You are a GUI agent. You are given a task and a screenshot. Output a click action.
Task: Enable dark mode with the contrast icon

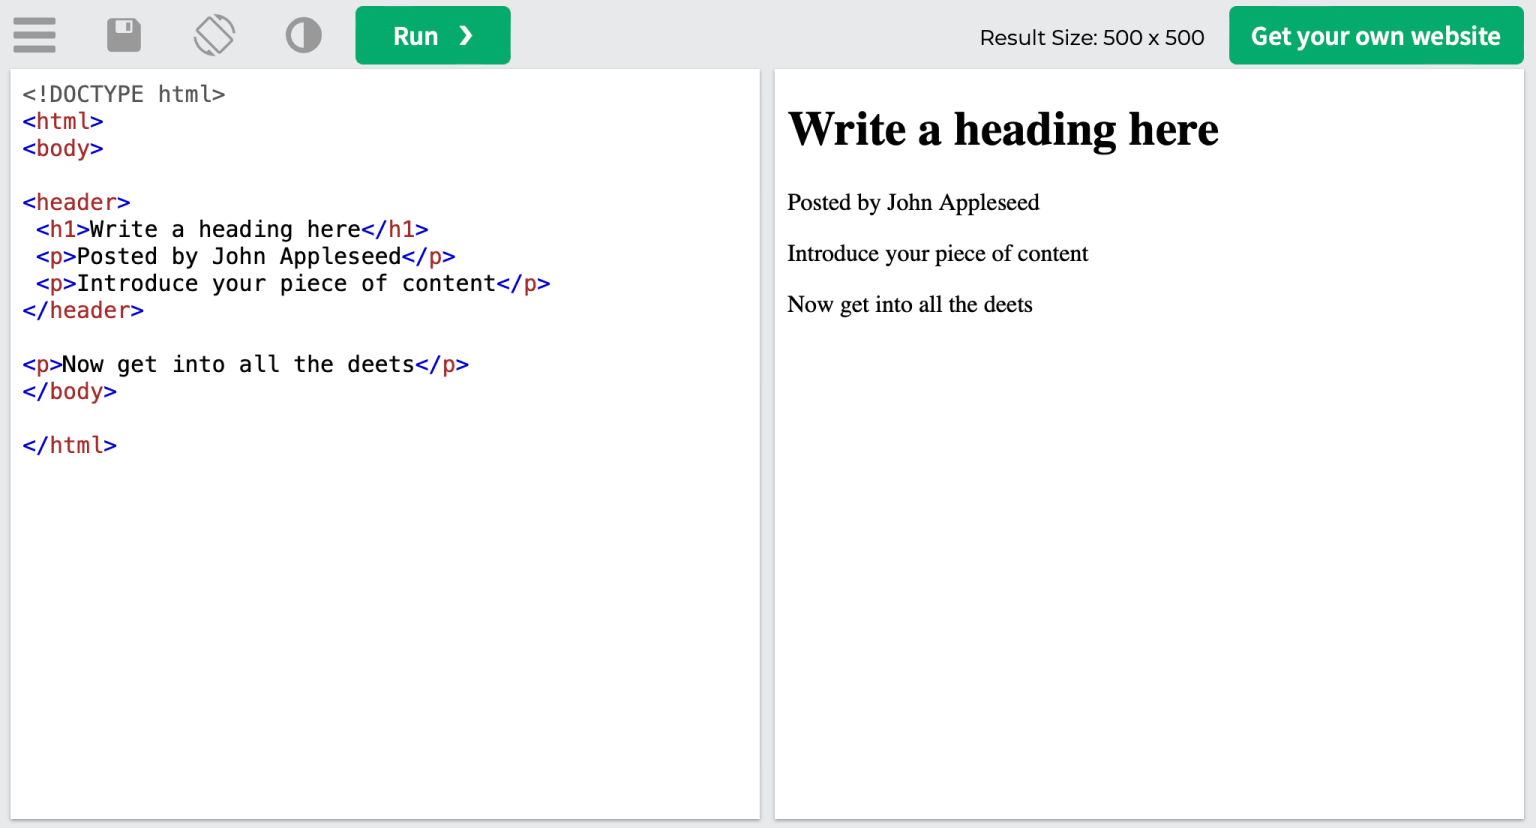point(303,35)
